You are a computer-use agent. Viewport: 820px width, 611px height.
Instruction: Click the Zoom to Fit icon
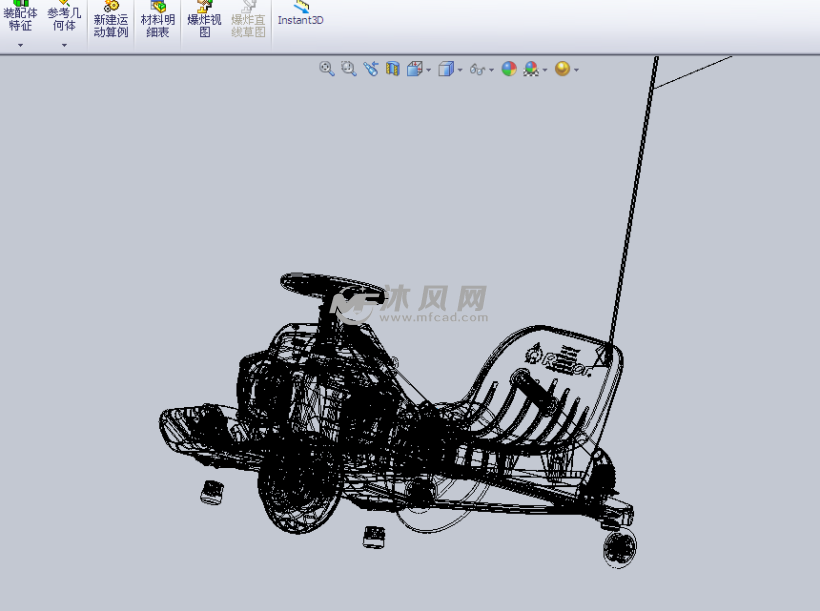[326, 69]
